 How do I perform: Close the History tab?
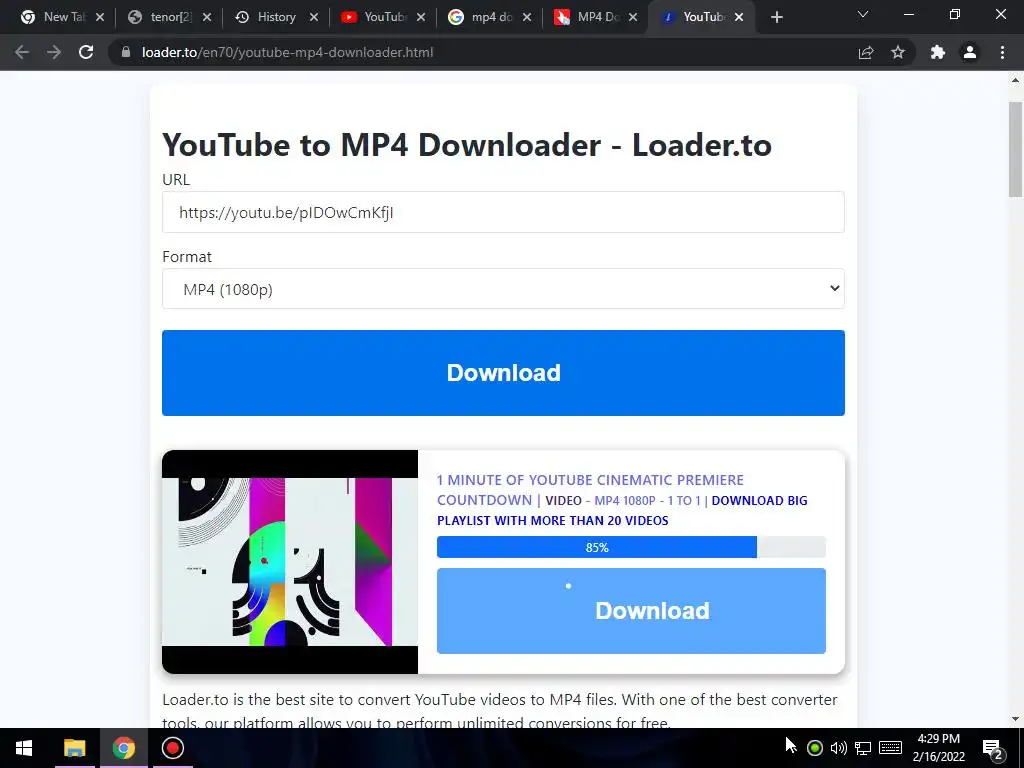(313, 18)
